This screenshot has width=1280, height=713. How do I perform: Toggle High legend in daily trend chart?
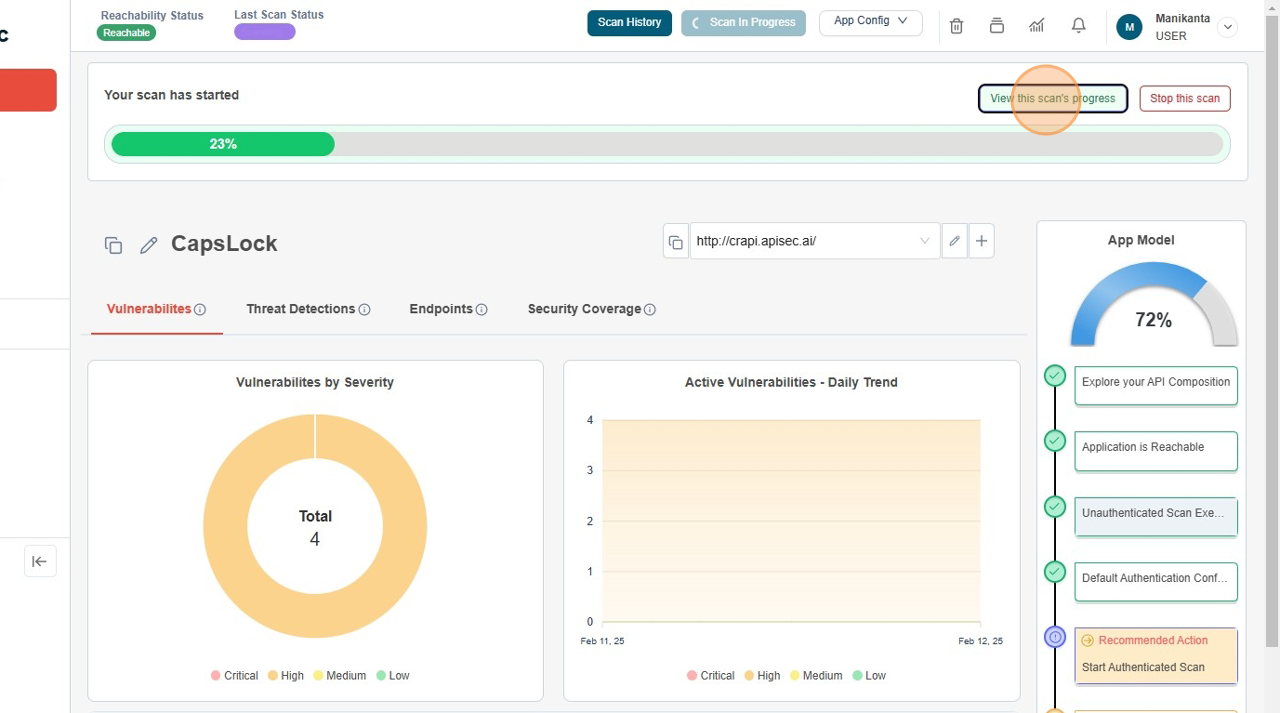coord(761,676)
